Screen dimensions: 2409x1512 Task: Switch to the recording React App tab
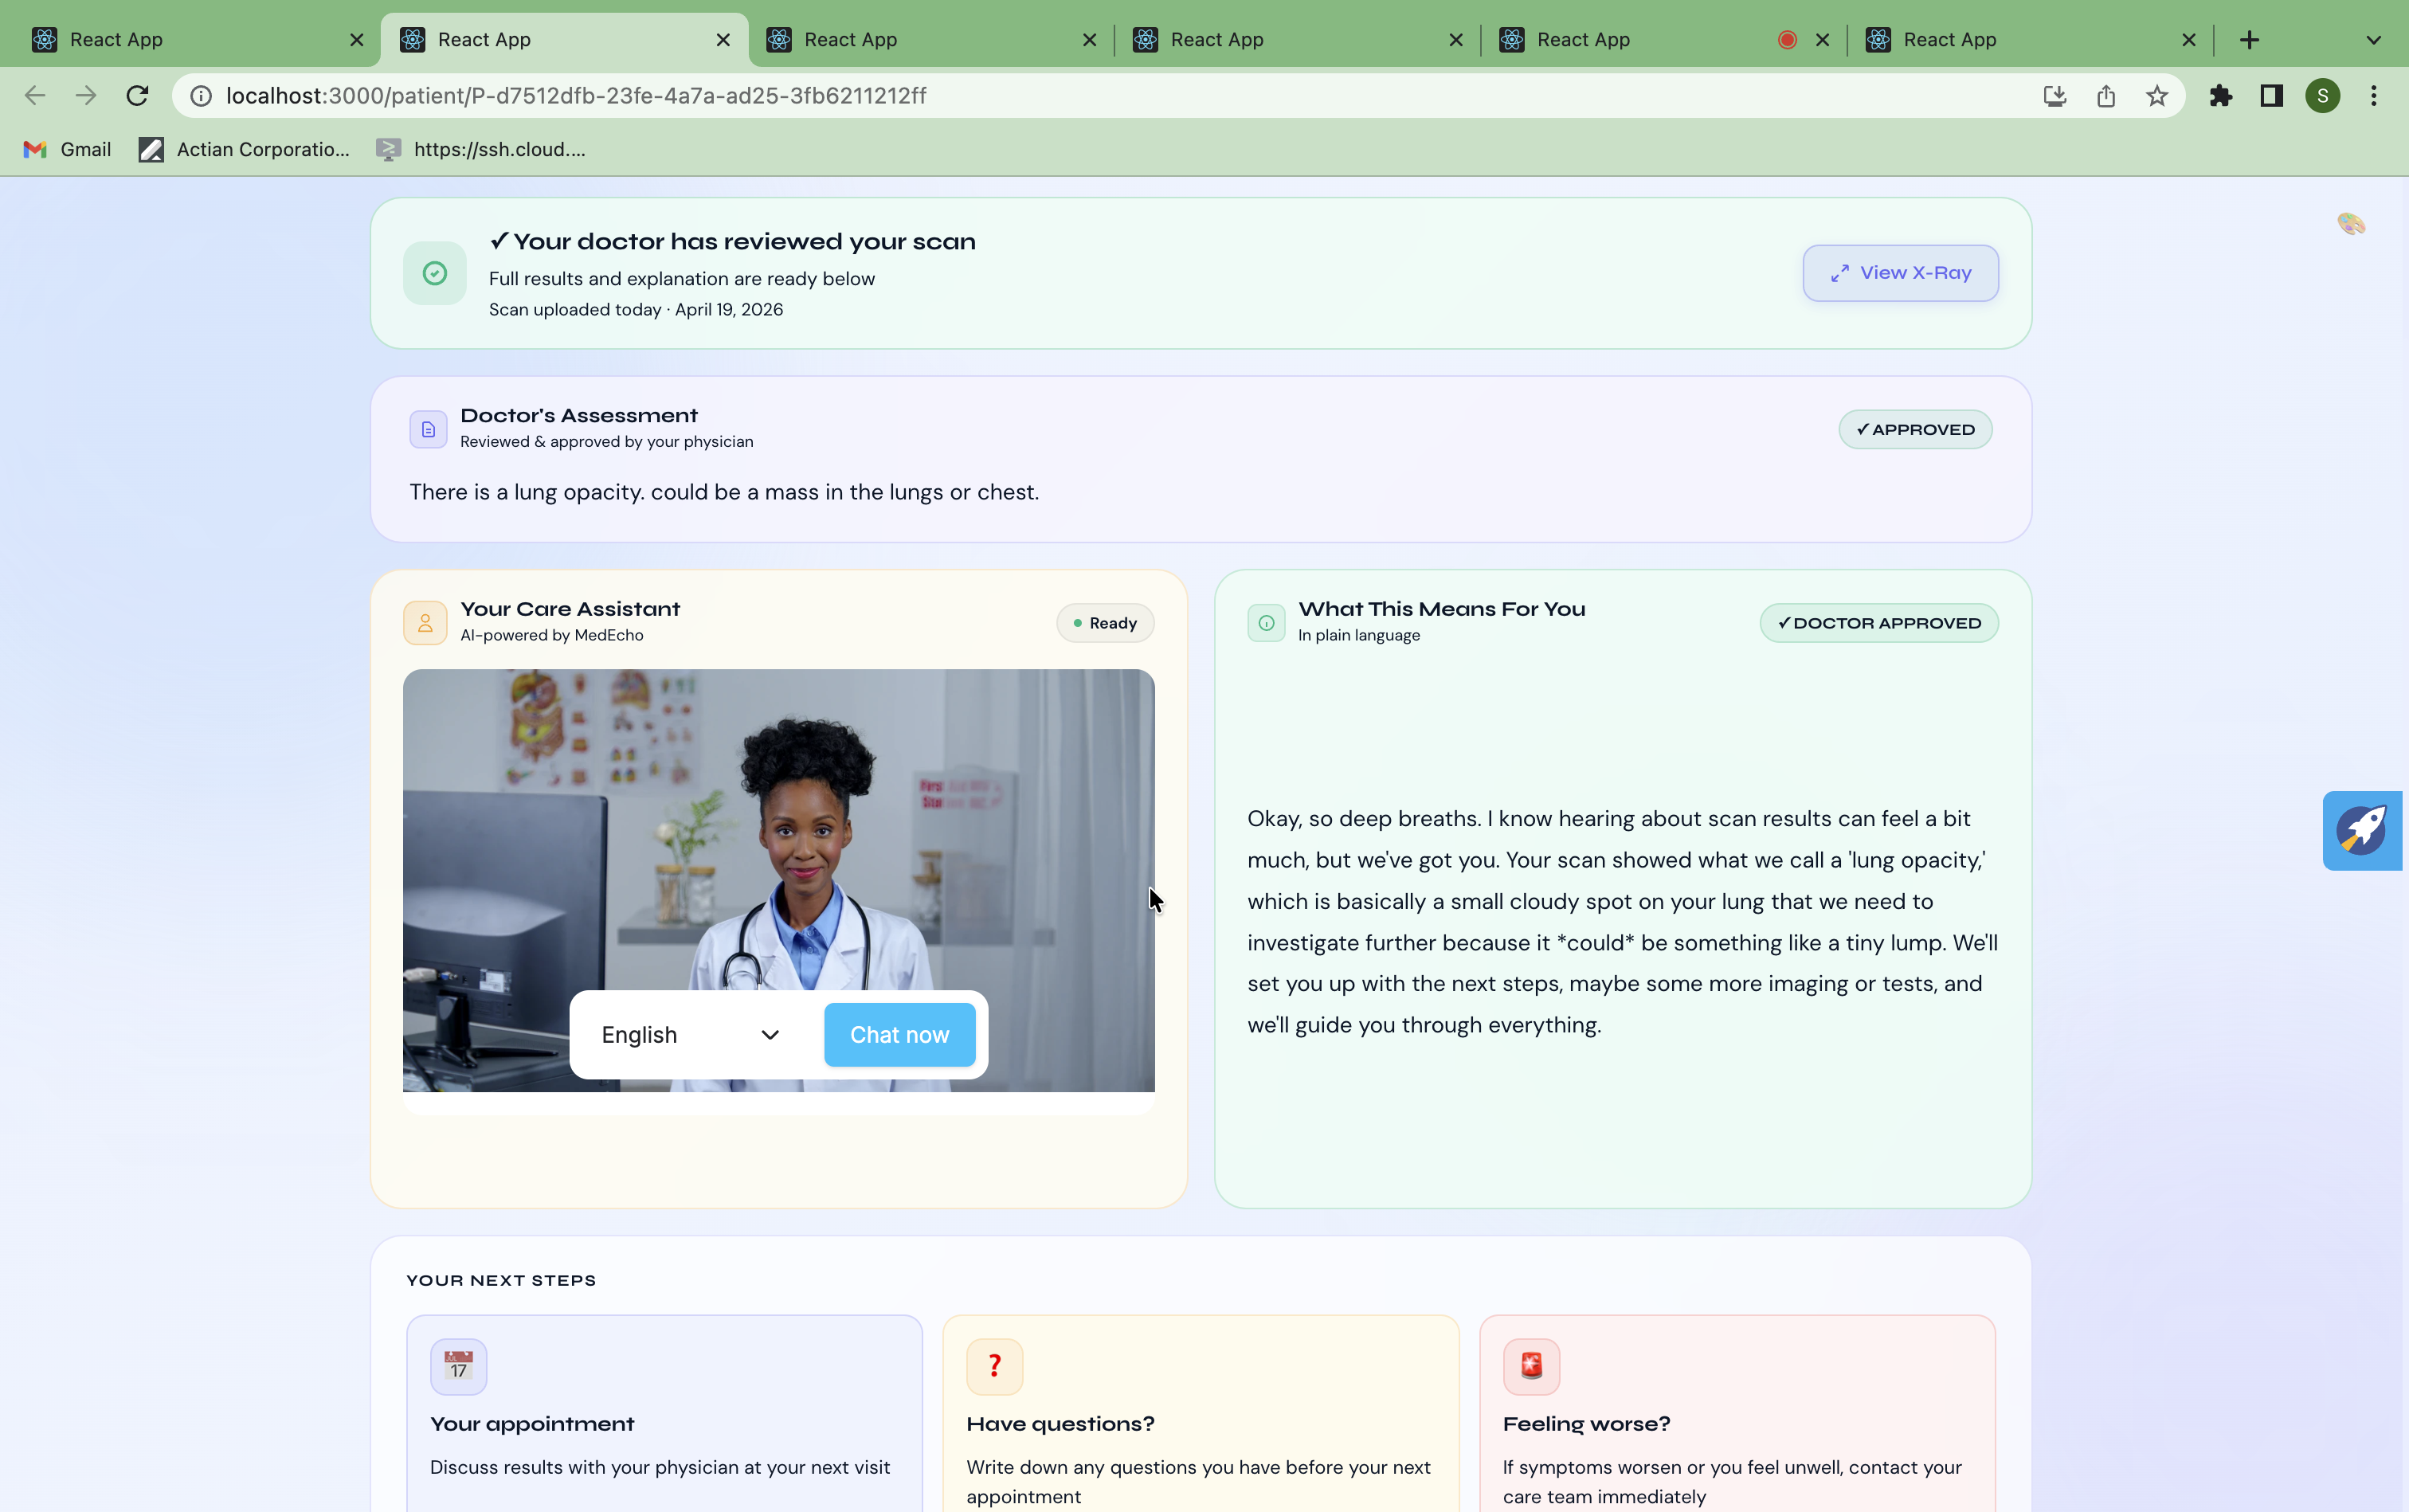(1640, 40)
